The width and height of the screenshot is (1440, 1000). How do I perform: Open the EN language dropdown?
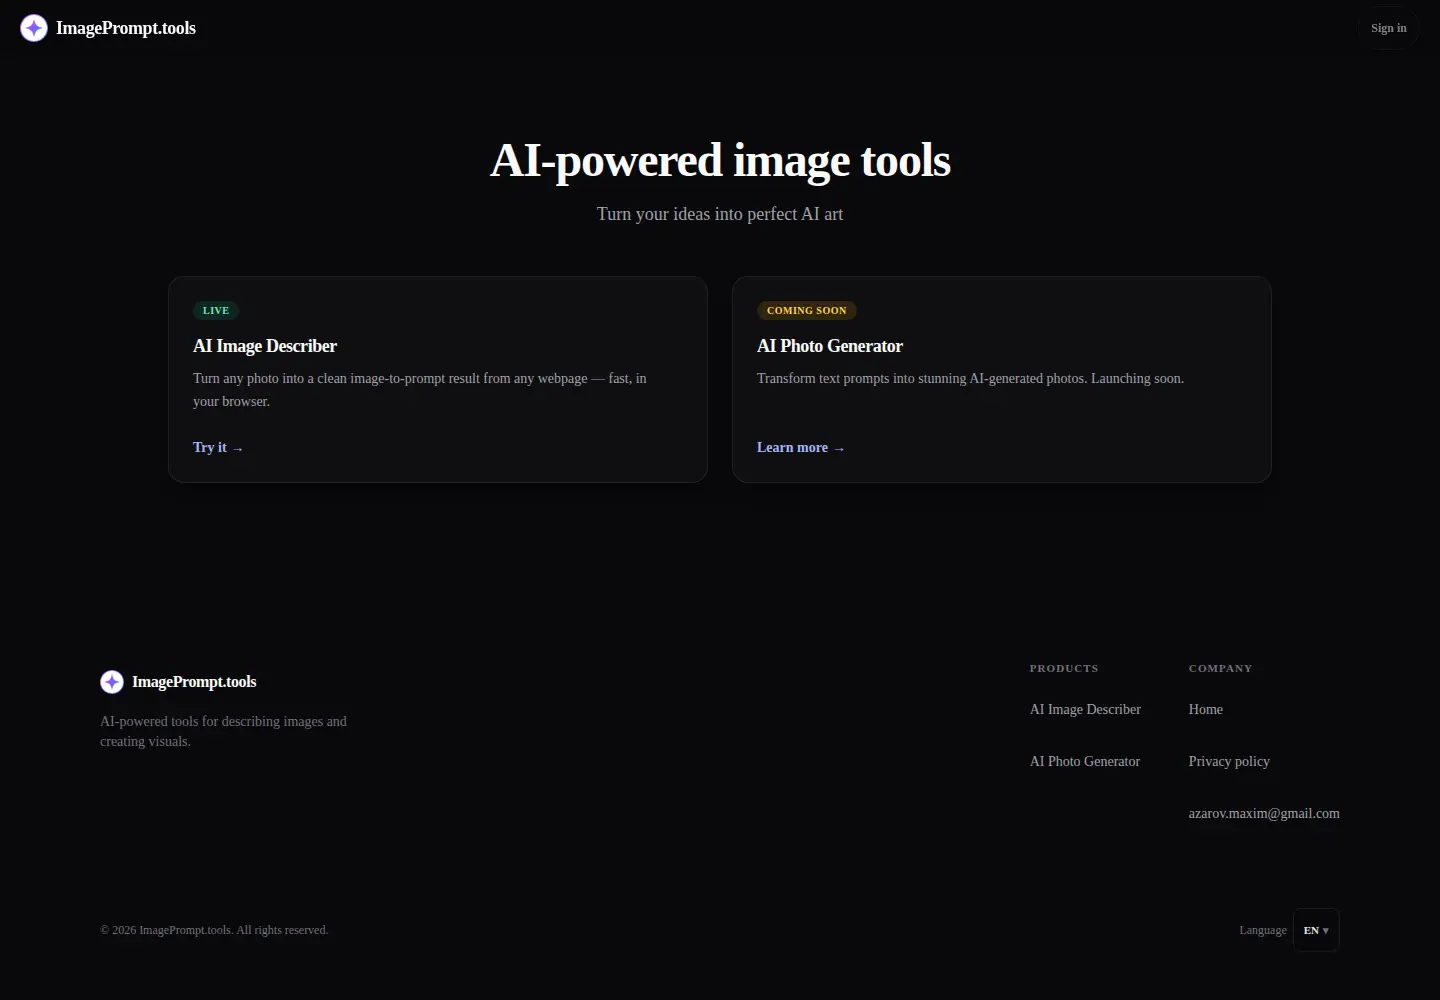coord(1316,930)
